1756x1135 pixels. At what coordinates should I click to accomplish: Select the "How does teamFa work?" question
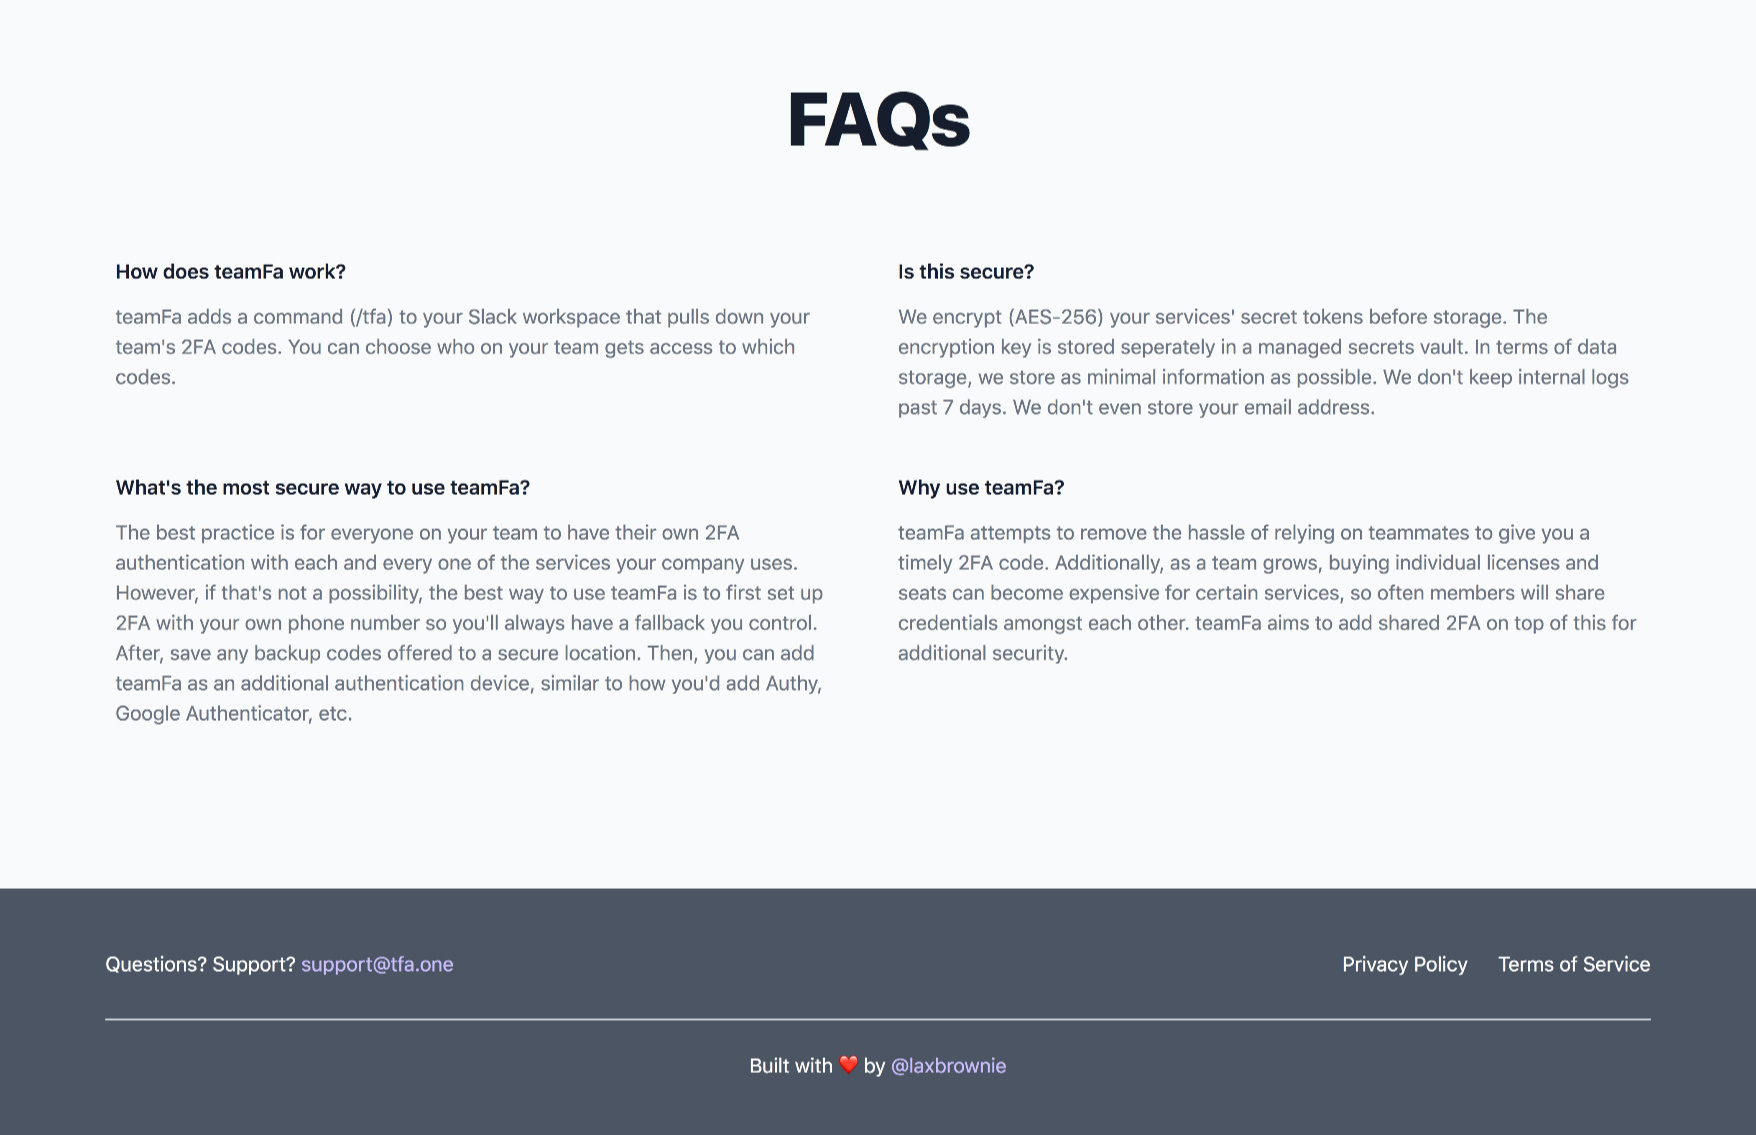tap(230, 272)
